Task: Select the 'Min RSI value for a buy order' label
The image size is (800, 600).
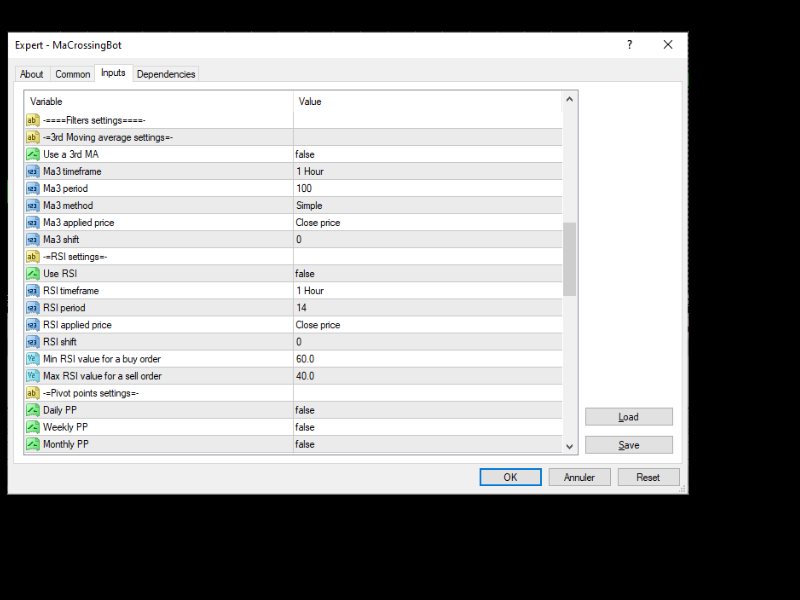Action: click(102, 359)
